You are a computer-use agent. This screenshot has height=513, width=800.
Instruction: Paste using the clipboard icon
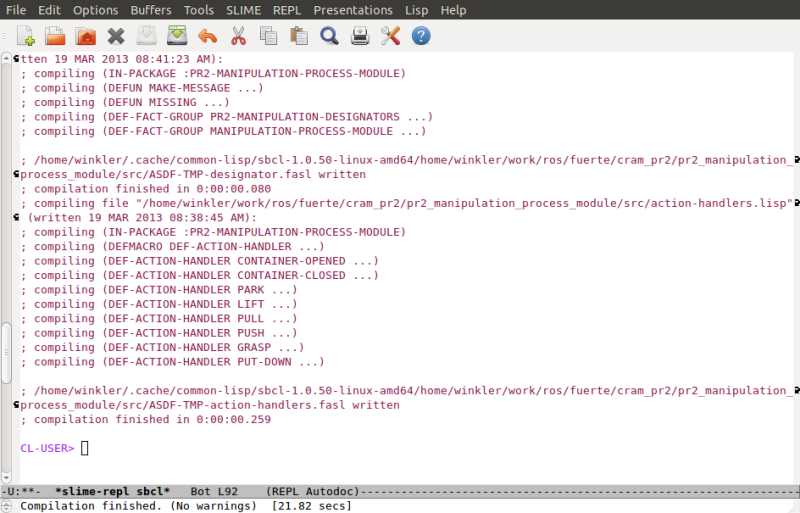pos(298,37)
